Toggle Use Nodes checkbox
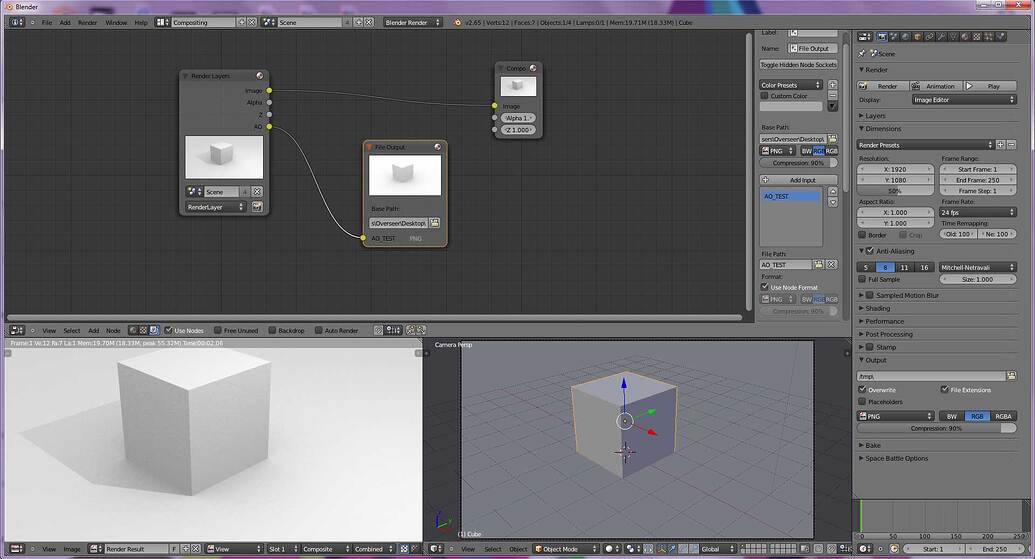The image size is (1035, 559). point(168,330)
